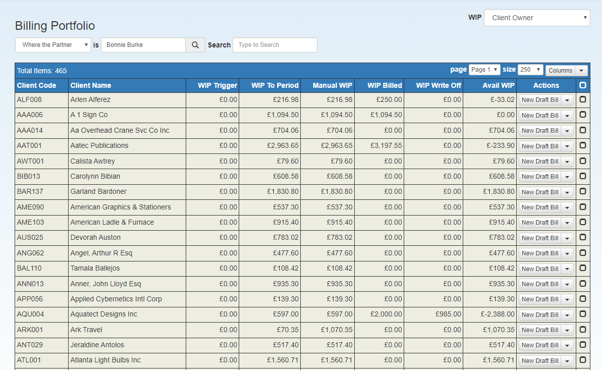Click client name 'Aa Overhead Crane Svc Co Inc'
This screenshot has height=380, width=602.
tap(120, 130)
